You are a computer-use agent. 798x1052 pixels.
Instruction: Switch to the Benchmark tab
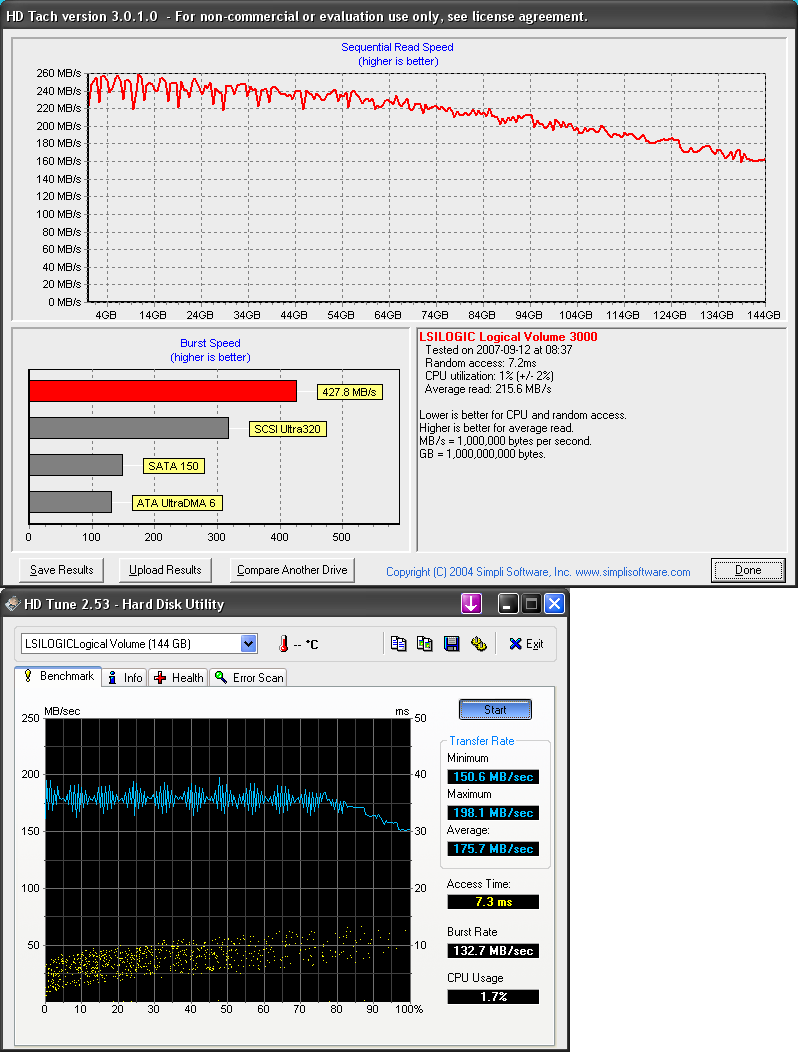click(x=58, y=676)
